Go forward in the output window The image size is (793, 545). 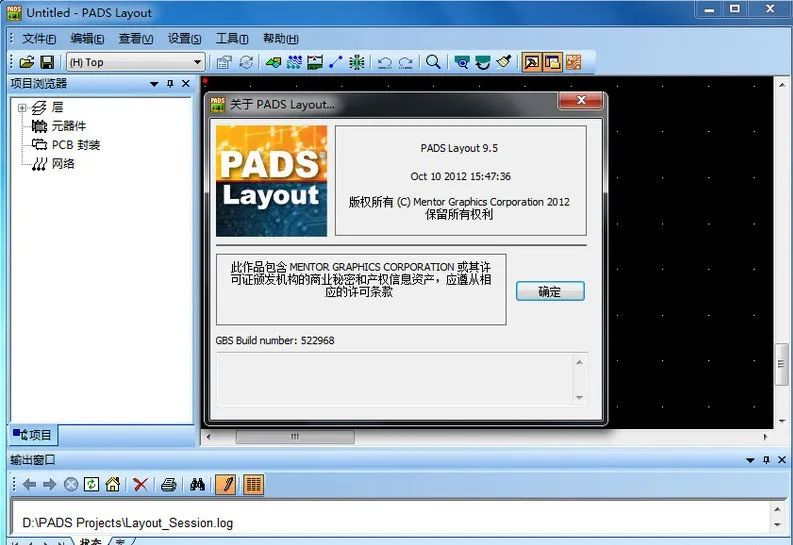click(50, 485)
